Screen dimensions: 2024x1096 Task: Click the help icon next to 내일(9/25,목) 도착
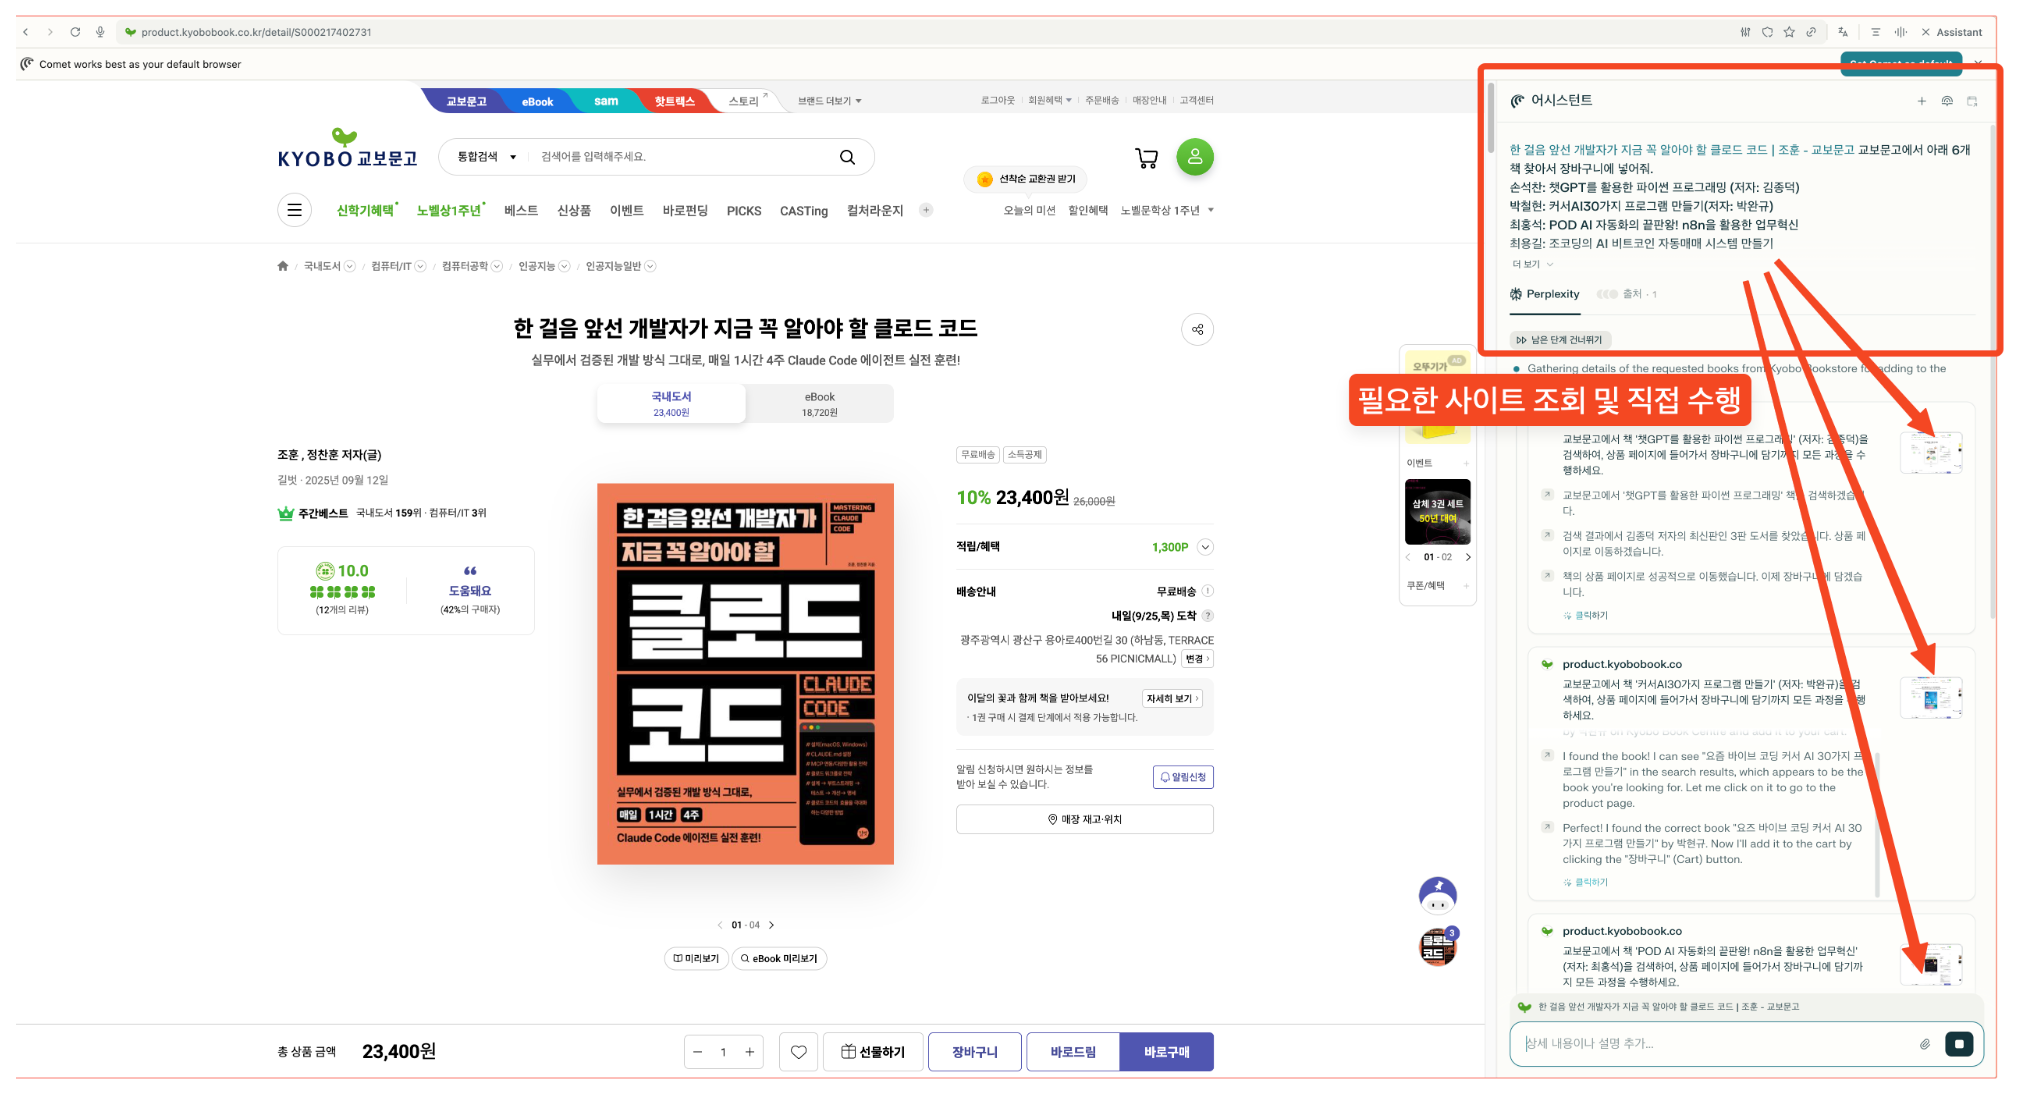pyautogui.click(x=1207, y=616)
